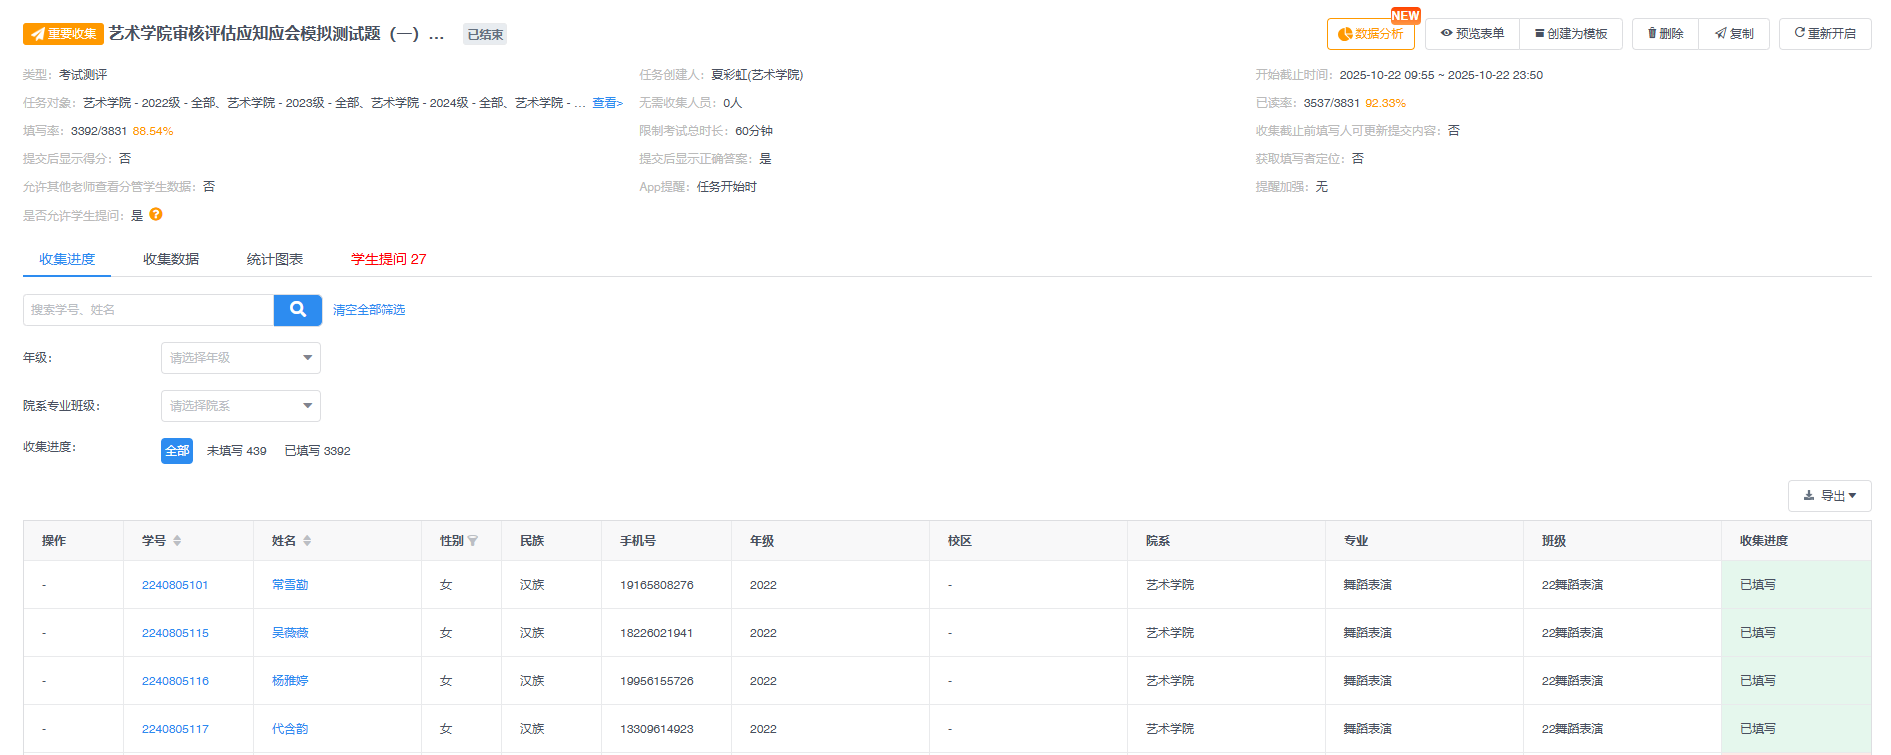Filter by 未填写 439
Screen dimensions: 1891x755
point(236,451)
